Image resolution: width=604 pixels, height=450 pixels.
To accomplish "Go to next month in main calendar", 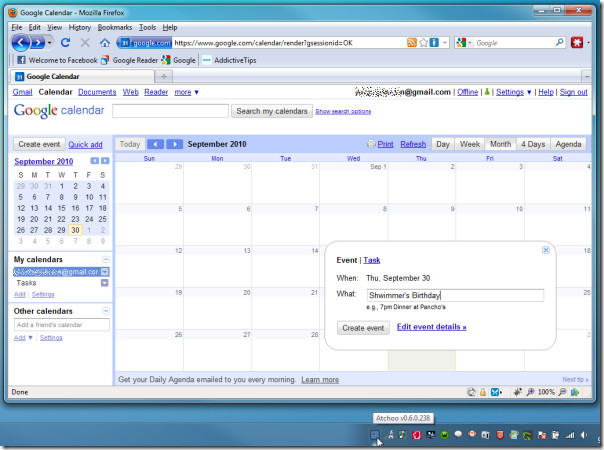I will click(x=174, y=144).
